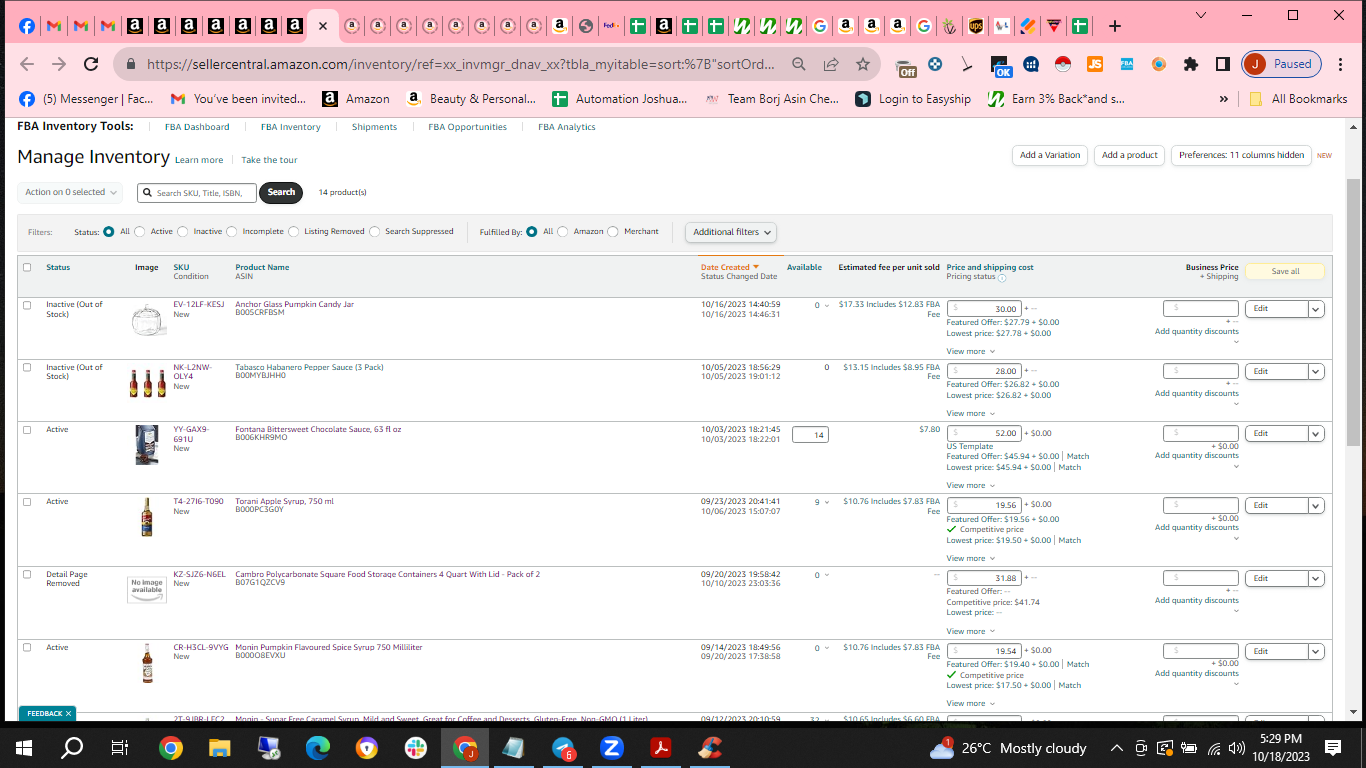This screenshot has width=1366, height=768.
Task: Share this page using the share icon
Action: [x=831, y=64]
